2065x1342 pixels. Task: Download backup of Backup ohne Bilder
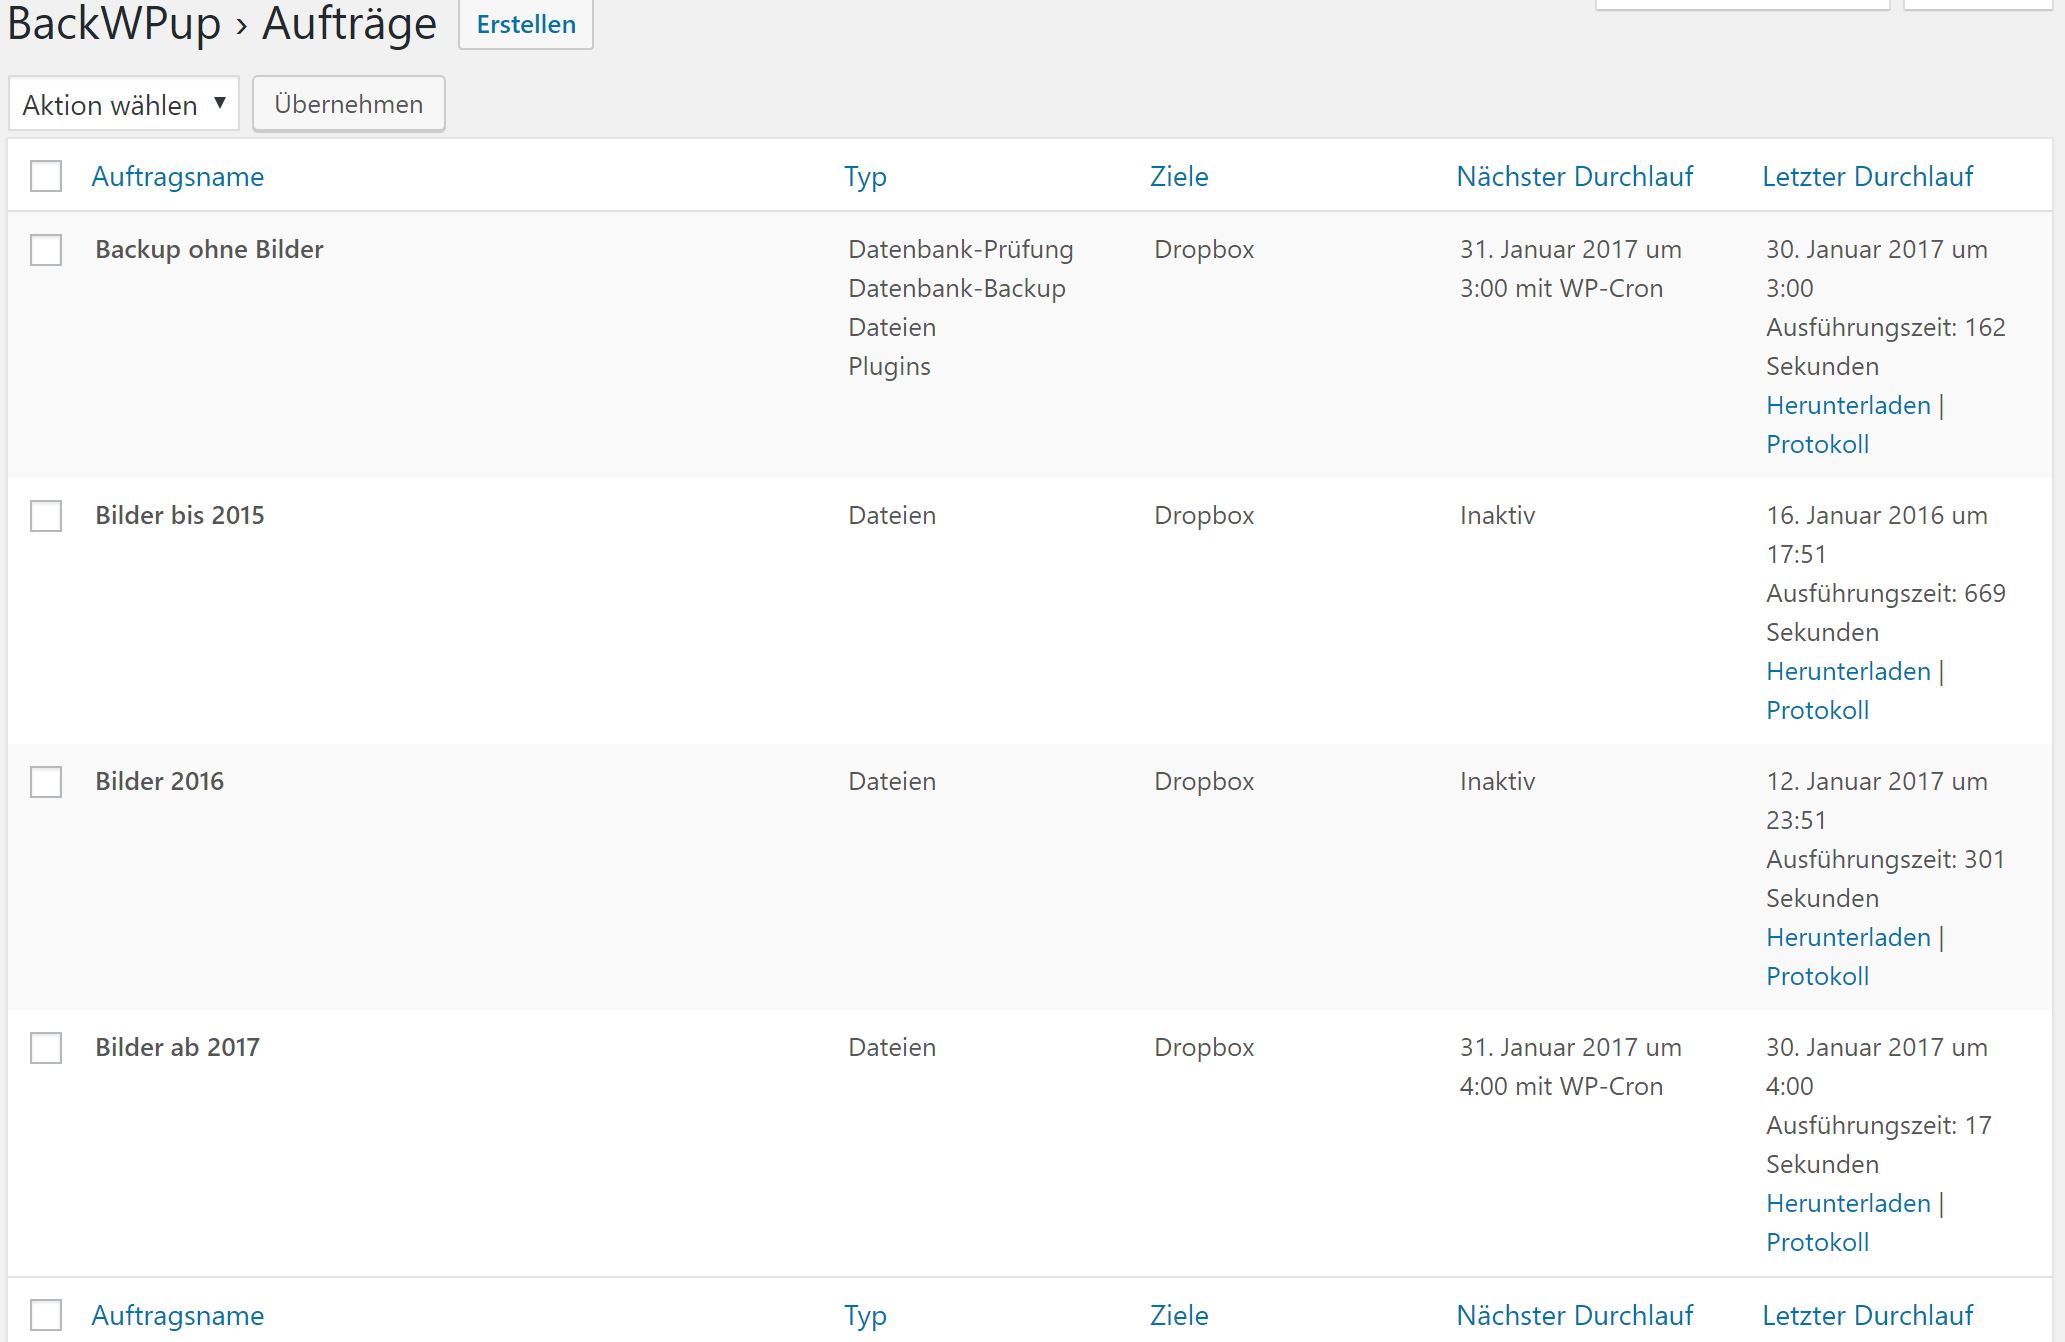click(x=1847, y=405)
